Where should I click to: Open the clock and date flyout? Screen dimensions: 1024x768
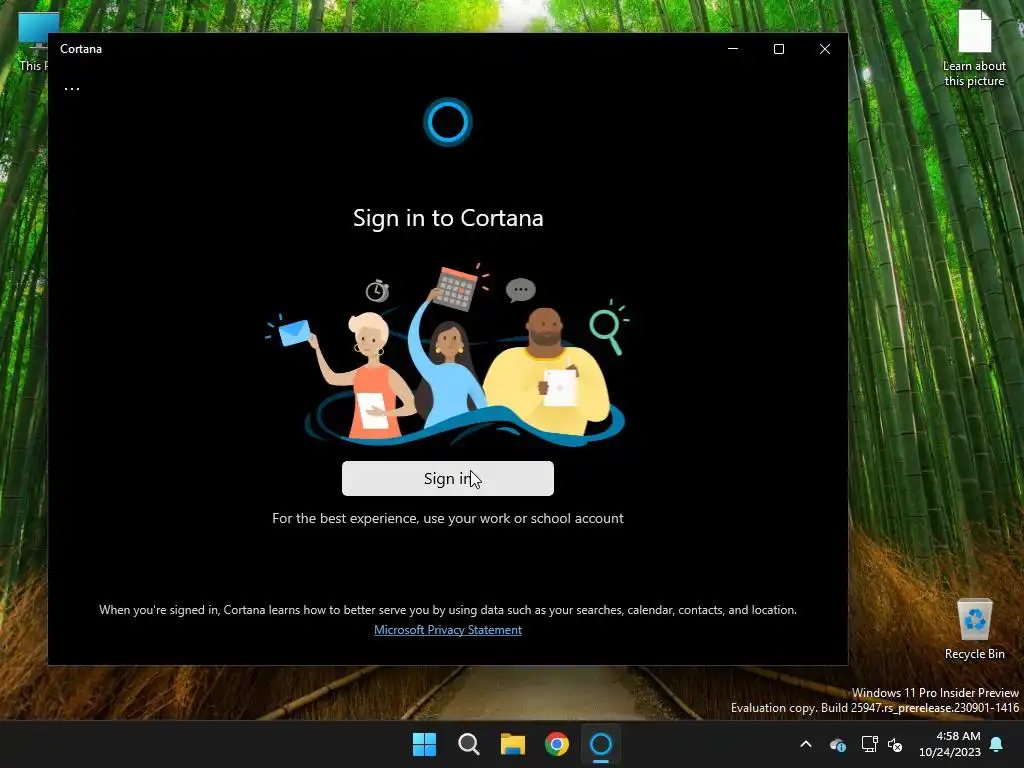pyautogui.click(x=949, y=744)
